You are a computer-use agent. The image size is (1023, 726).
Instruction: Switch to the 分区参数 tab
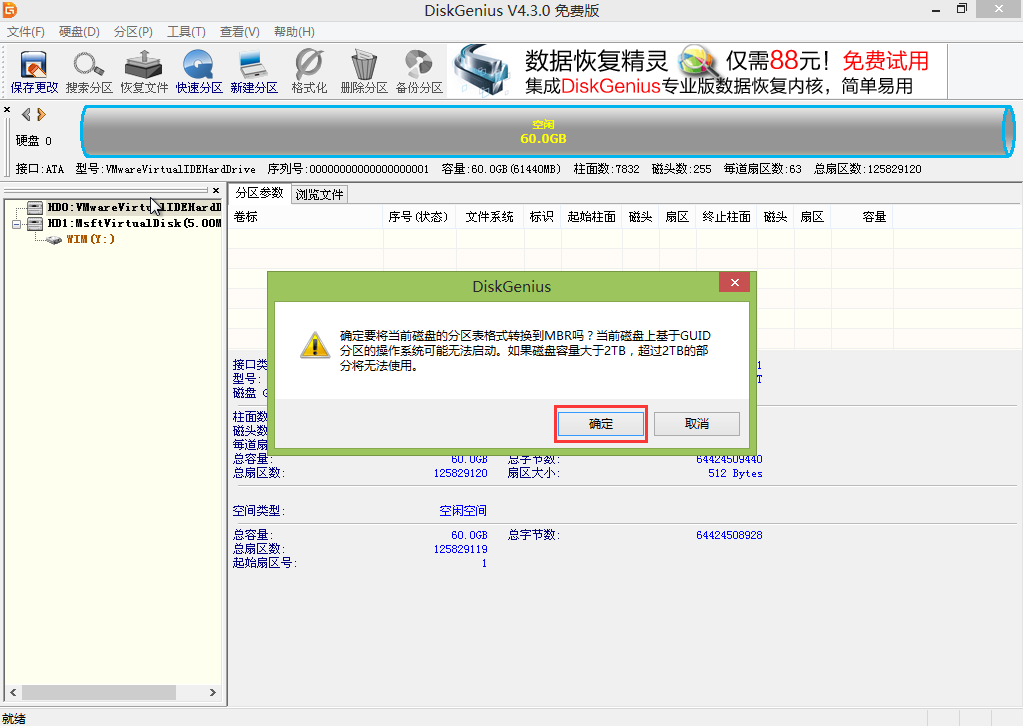tap(259, 193)
